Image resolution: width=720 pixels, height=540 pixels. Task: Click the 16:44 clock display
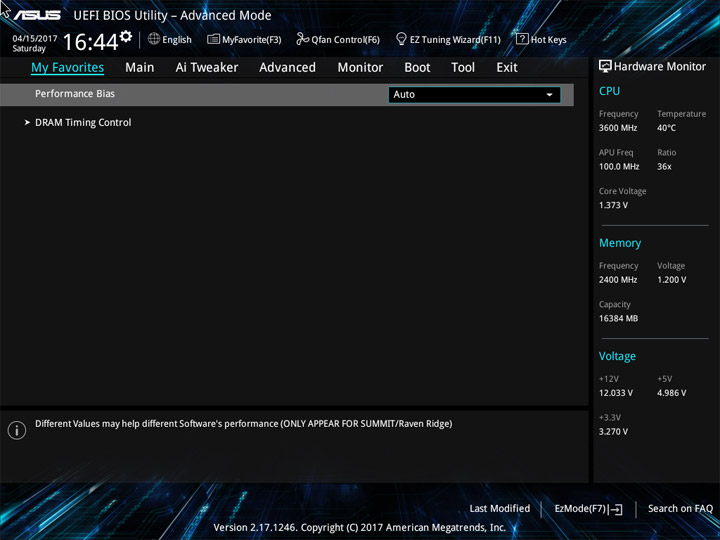coord(90,42)
